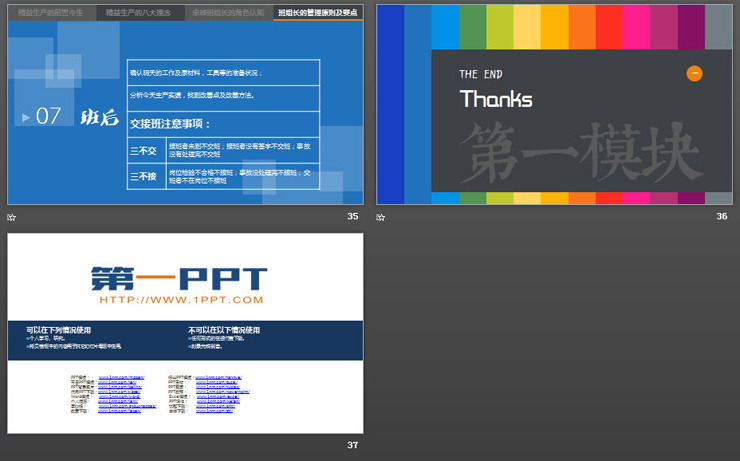Click the 不可以在以下情况使用 heading

pyautogui.click(x=224, y=330)
